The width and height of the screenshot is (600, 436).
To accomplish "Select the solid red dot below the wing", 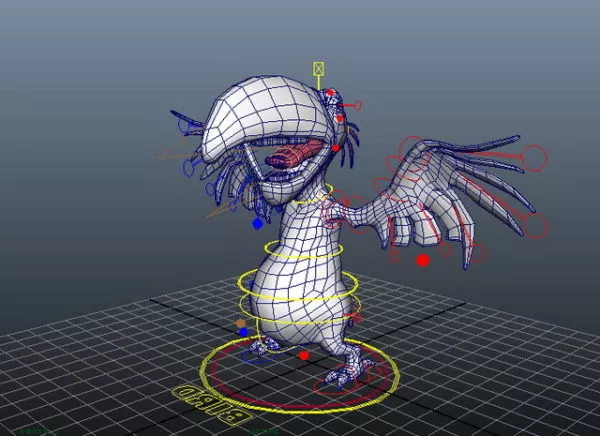I will pyautogui.click(x=423, y=260).
